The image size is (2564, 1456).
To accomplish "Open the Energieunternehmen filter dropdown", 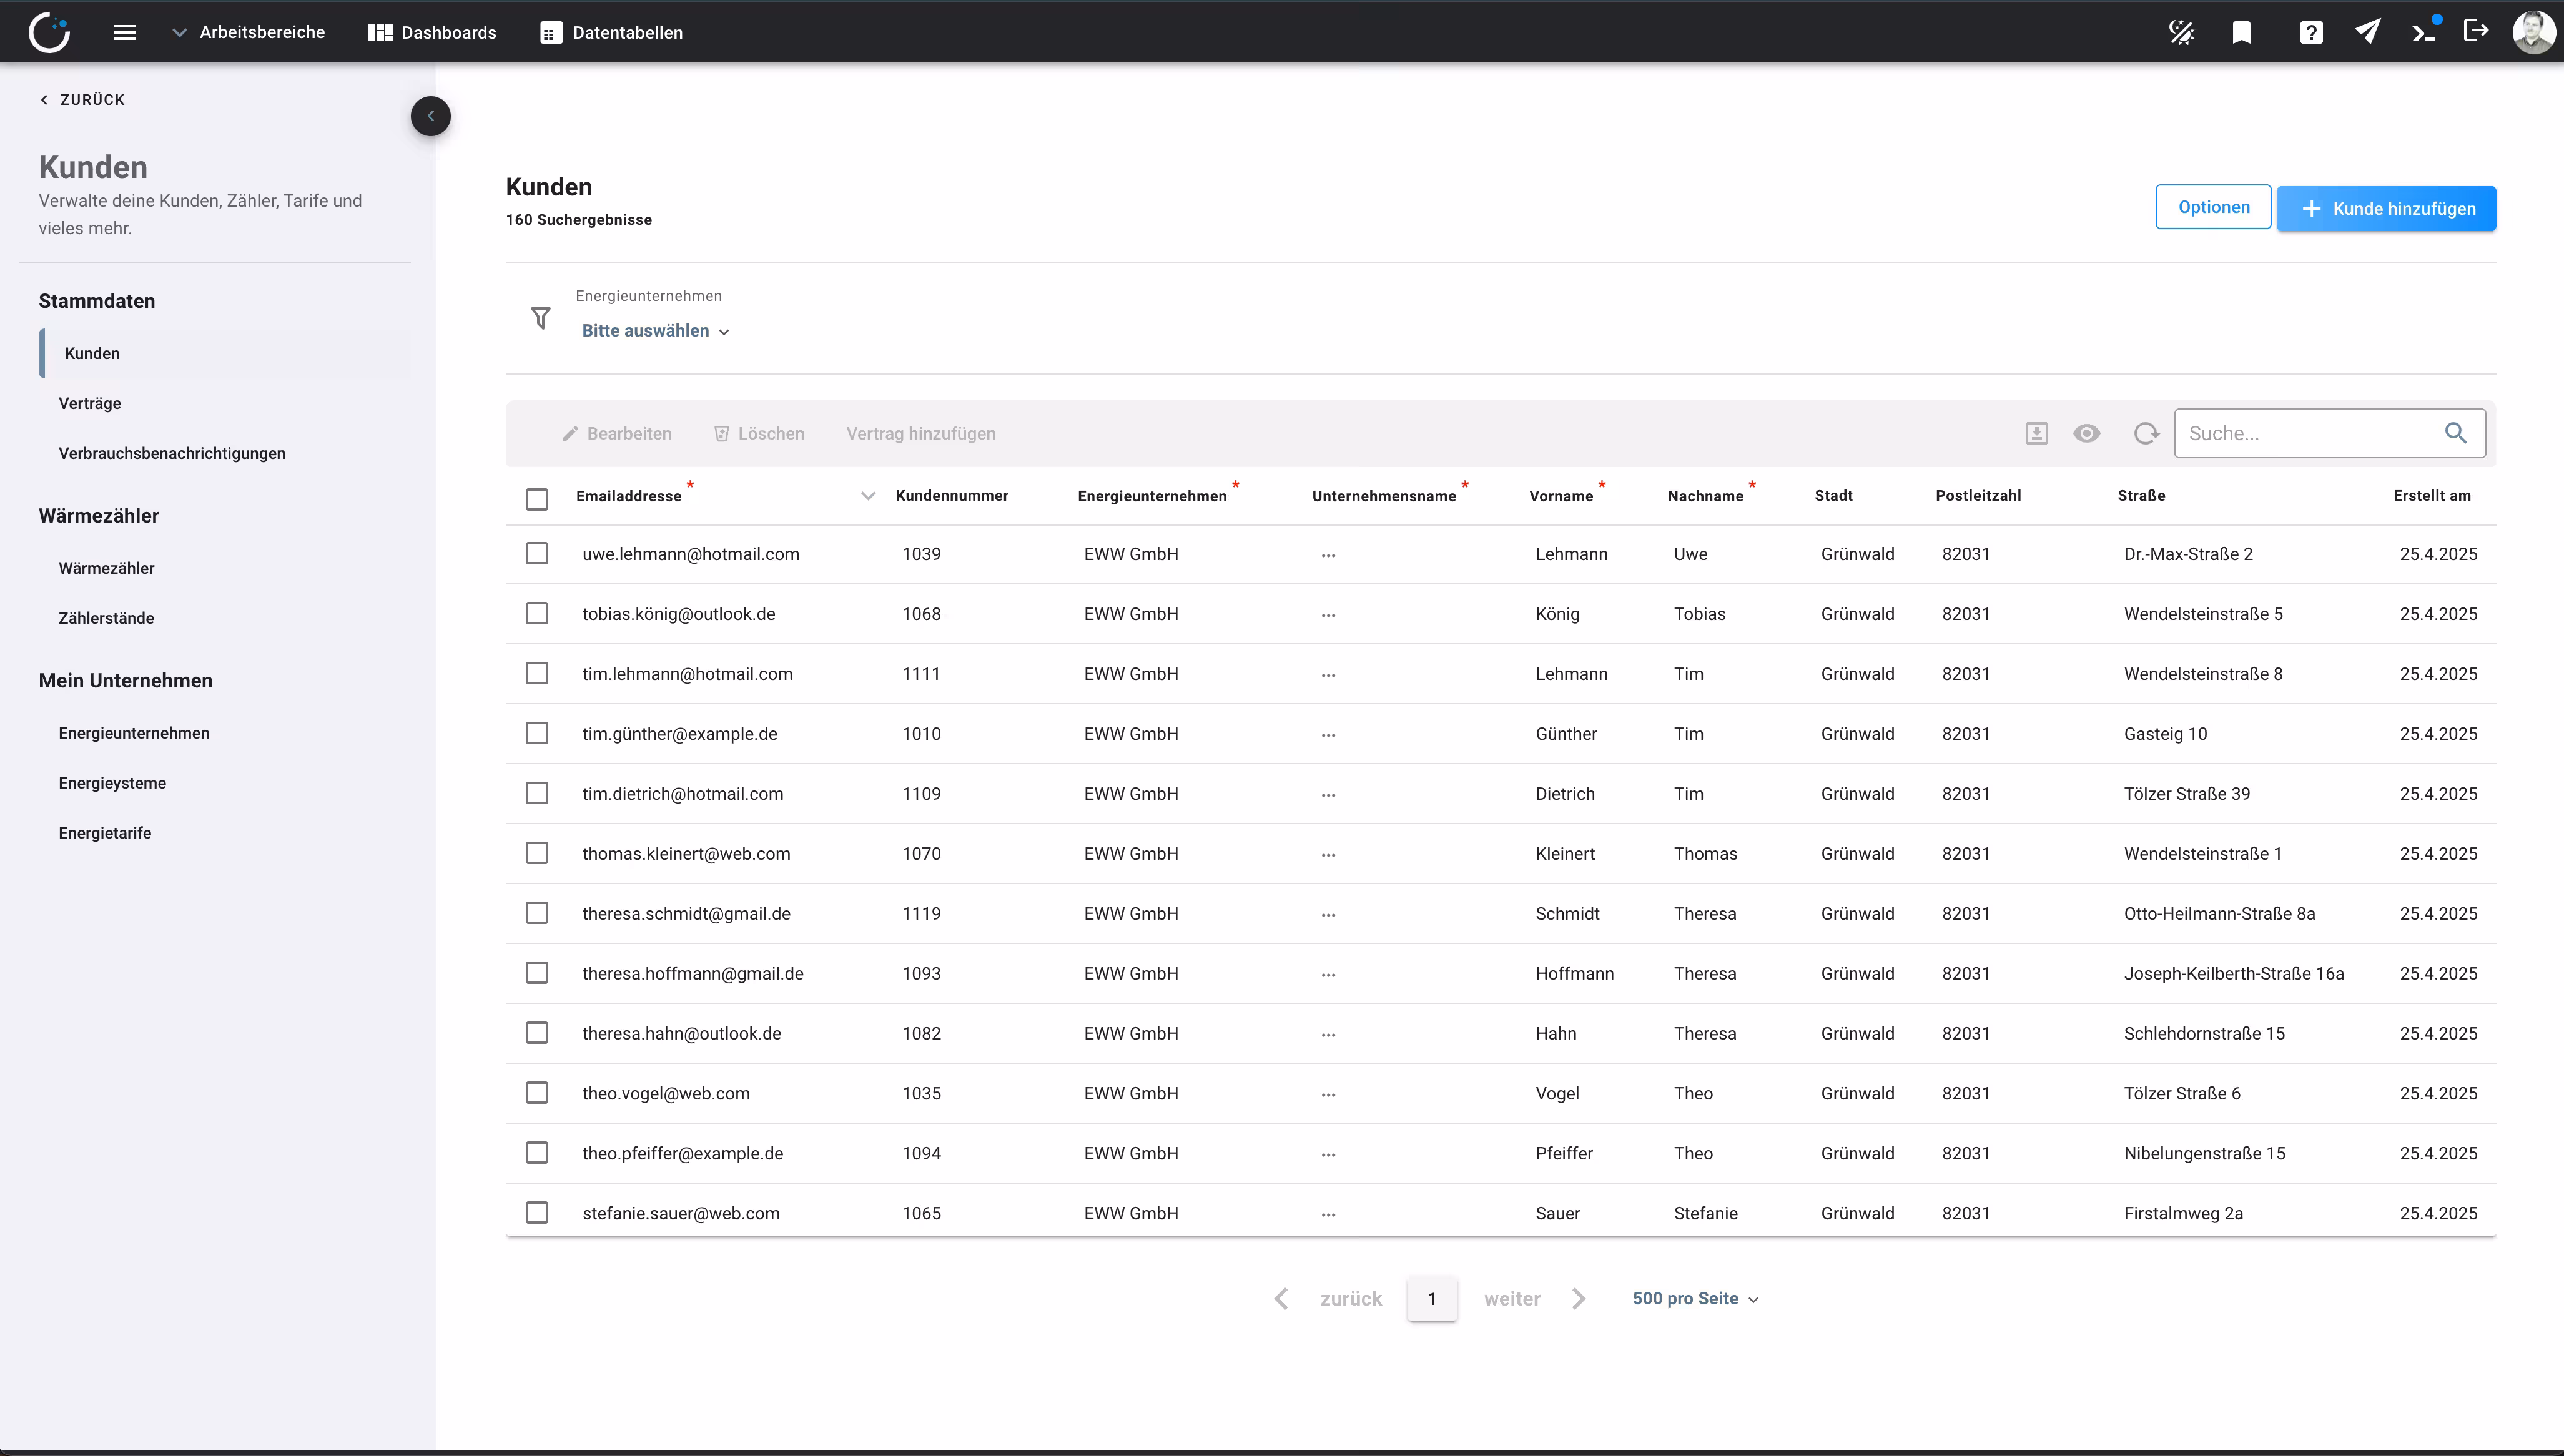I will click(x=656, y=331).
